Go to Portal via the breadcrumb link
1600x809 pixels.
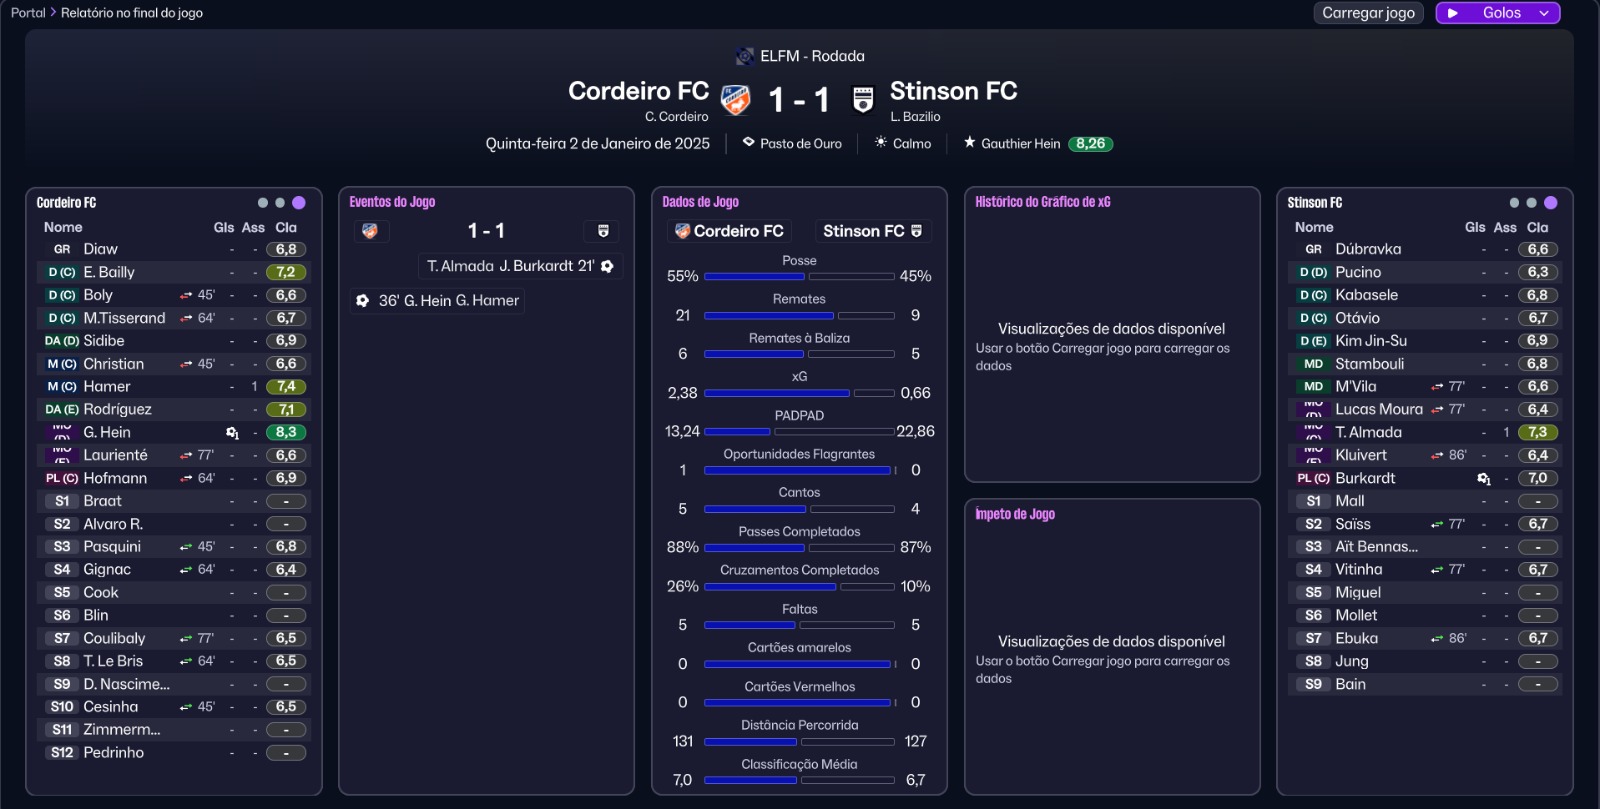(28, 13)
